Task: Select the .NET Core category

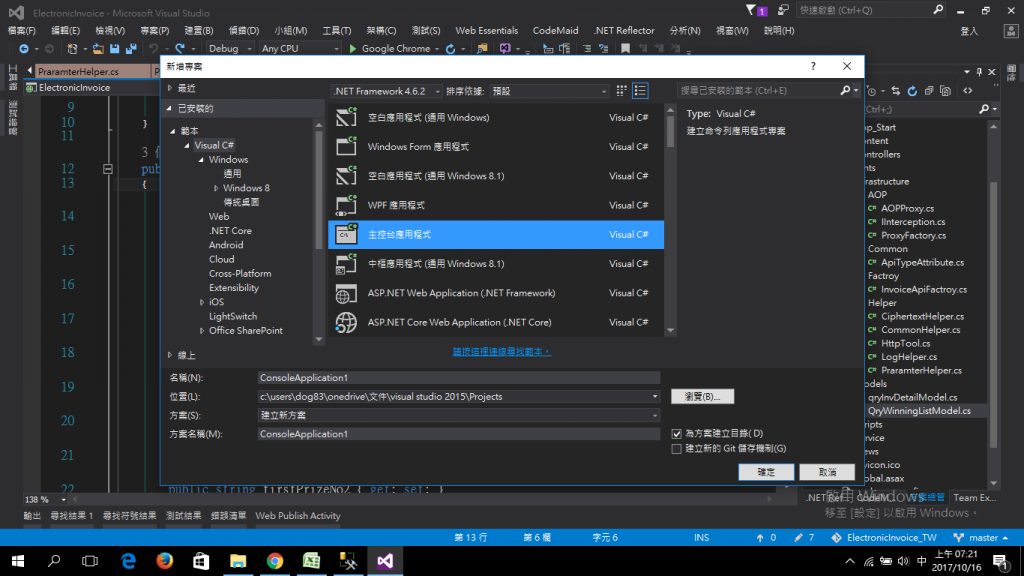Action: 230,231
